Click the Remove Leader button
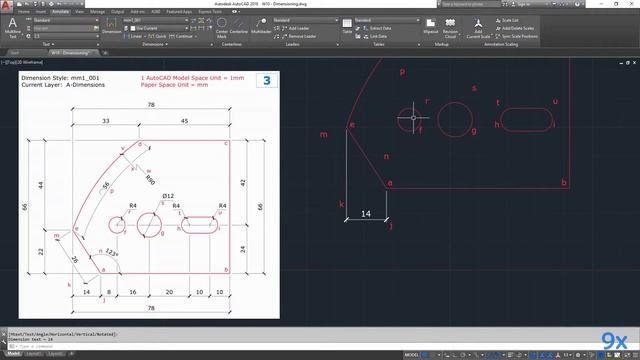This screenshot has height=360, width=640. [x=298, y=36]
